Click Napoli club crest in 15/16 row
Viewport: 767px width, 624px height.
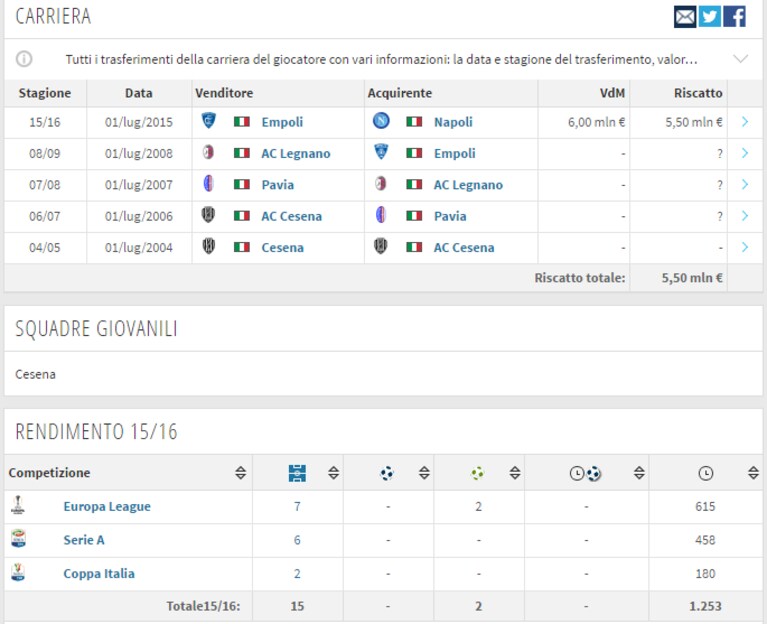381,121
